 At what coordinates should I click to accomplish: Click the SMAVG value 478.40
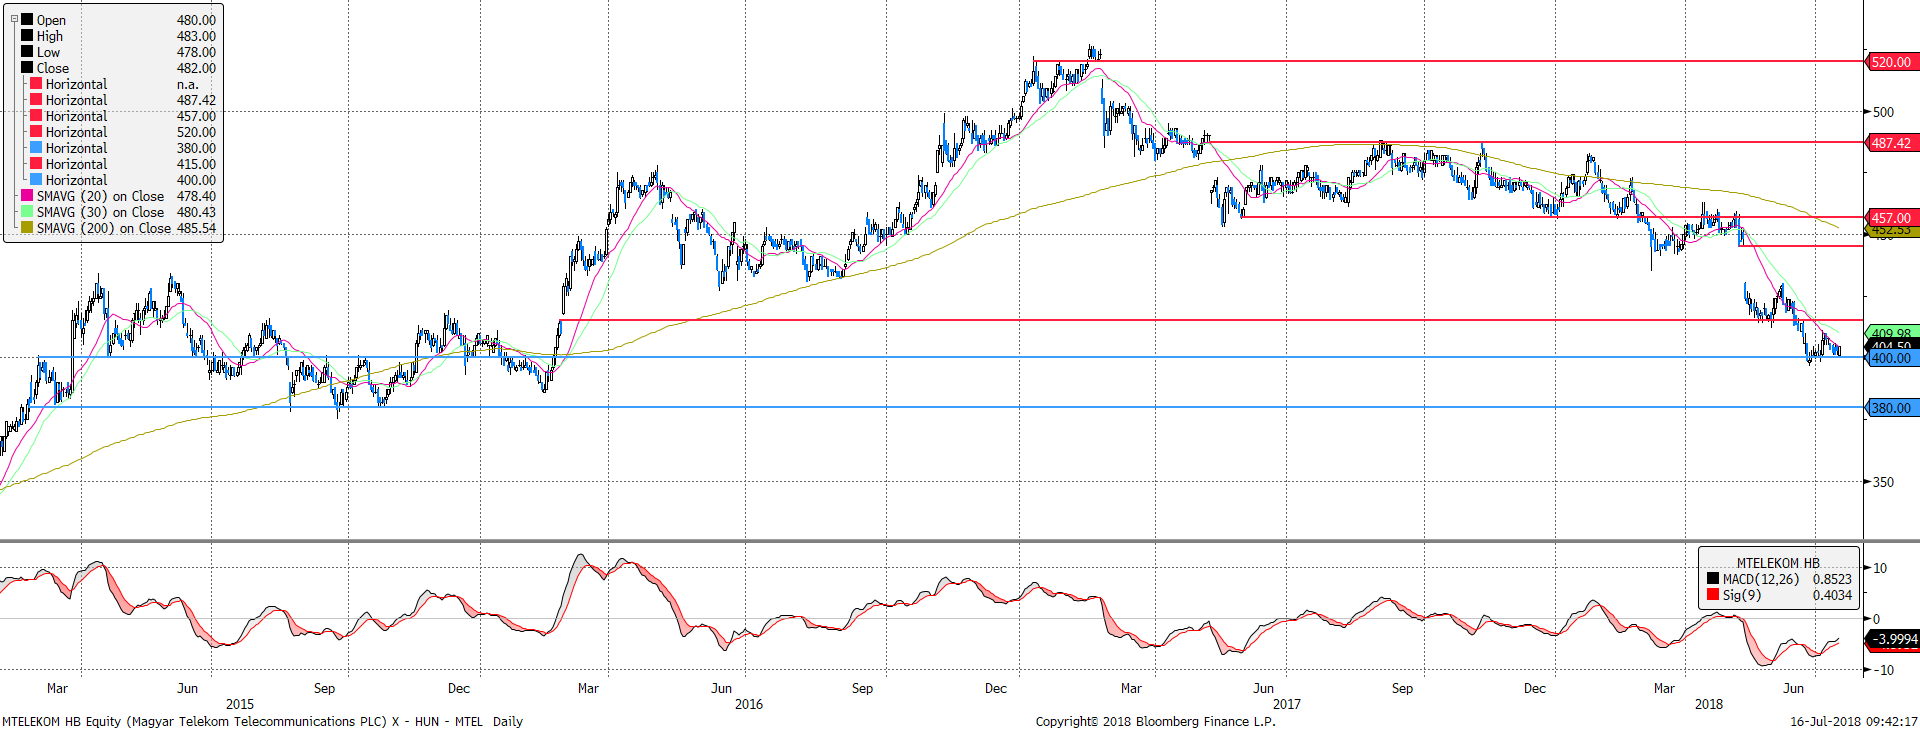pyautogui.click(x=196, y=196)
